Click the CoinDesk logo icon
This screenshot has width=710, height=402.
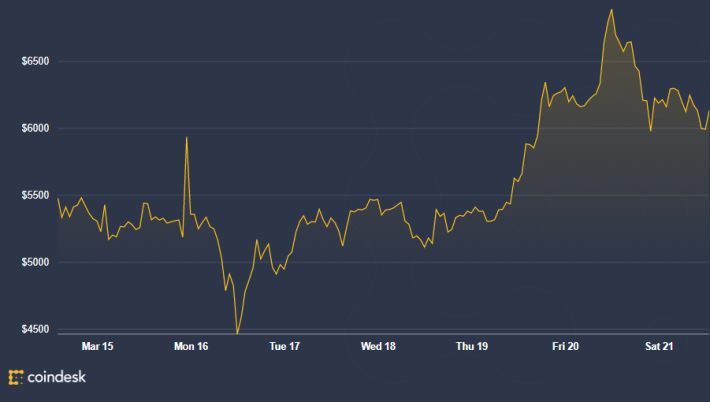pyautogui.click(x=16, y=377)
